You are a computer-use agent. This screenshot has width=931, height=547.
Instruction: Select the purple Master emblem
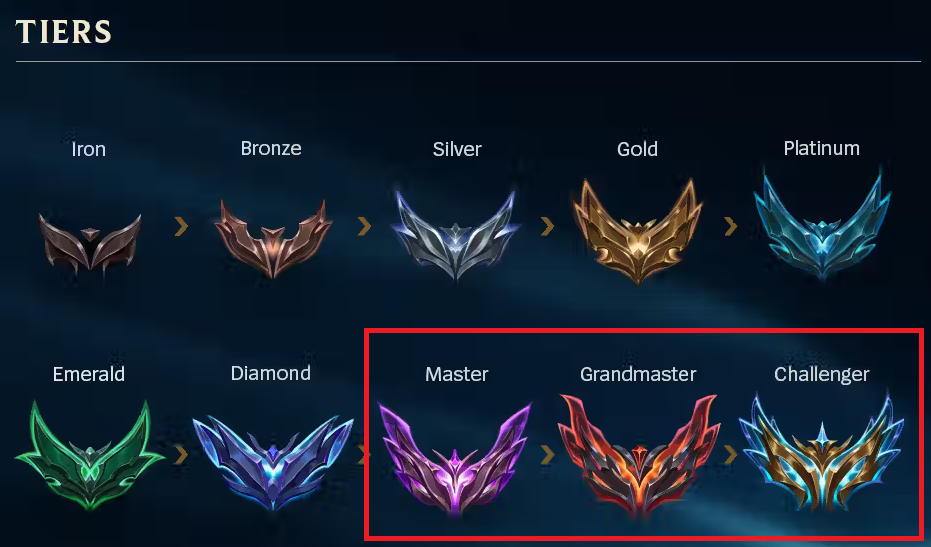tap(455, 457)
